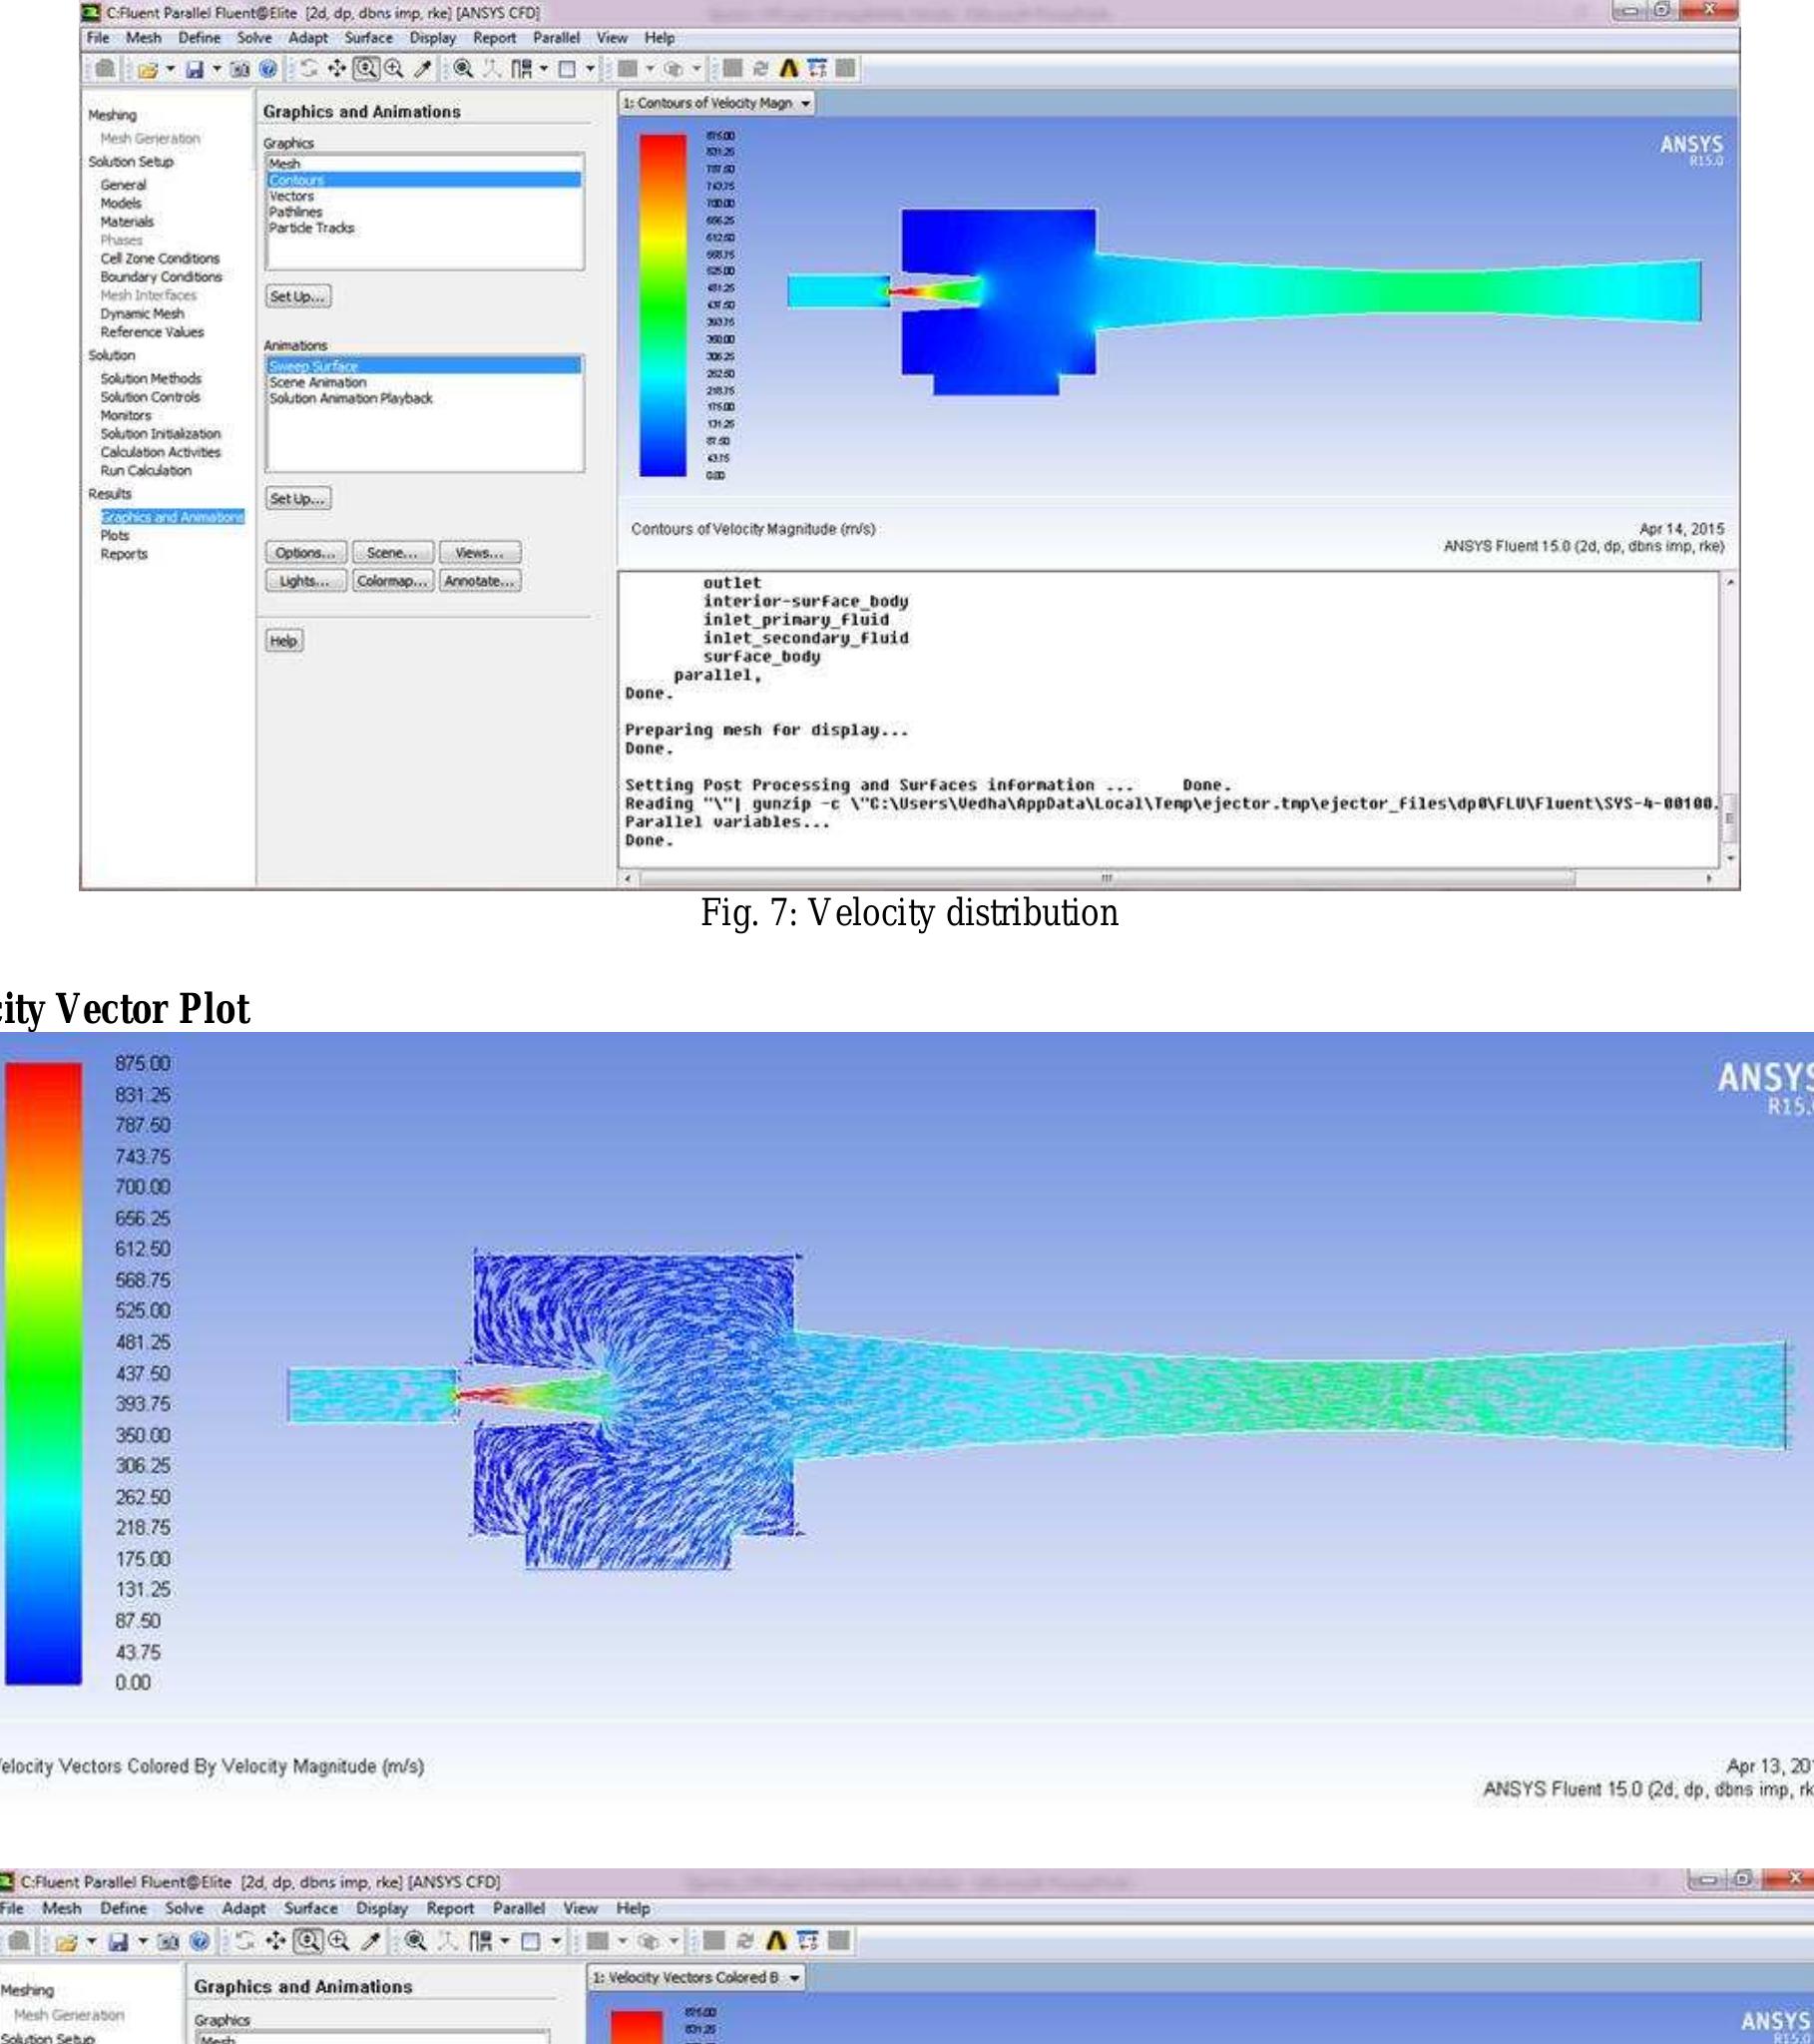Viewport: 1814px width, 2044px height.
Task: Open Define menu in Contours Fluent window
Action: 200,38
